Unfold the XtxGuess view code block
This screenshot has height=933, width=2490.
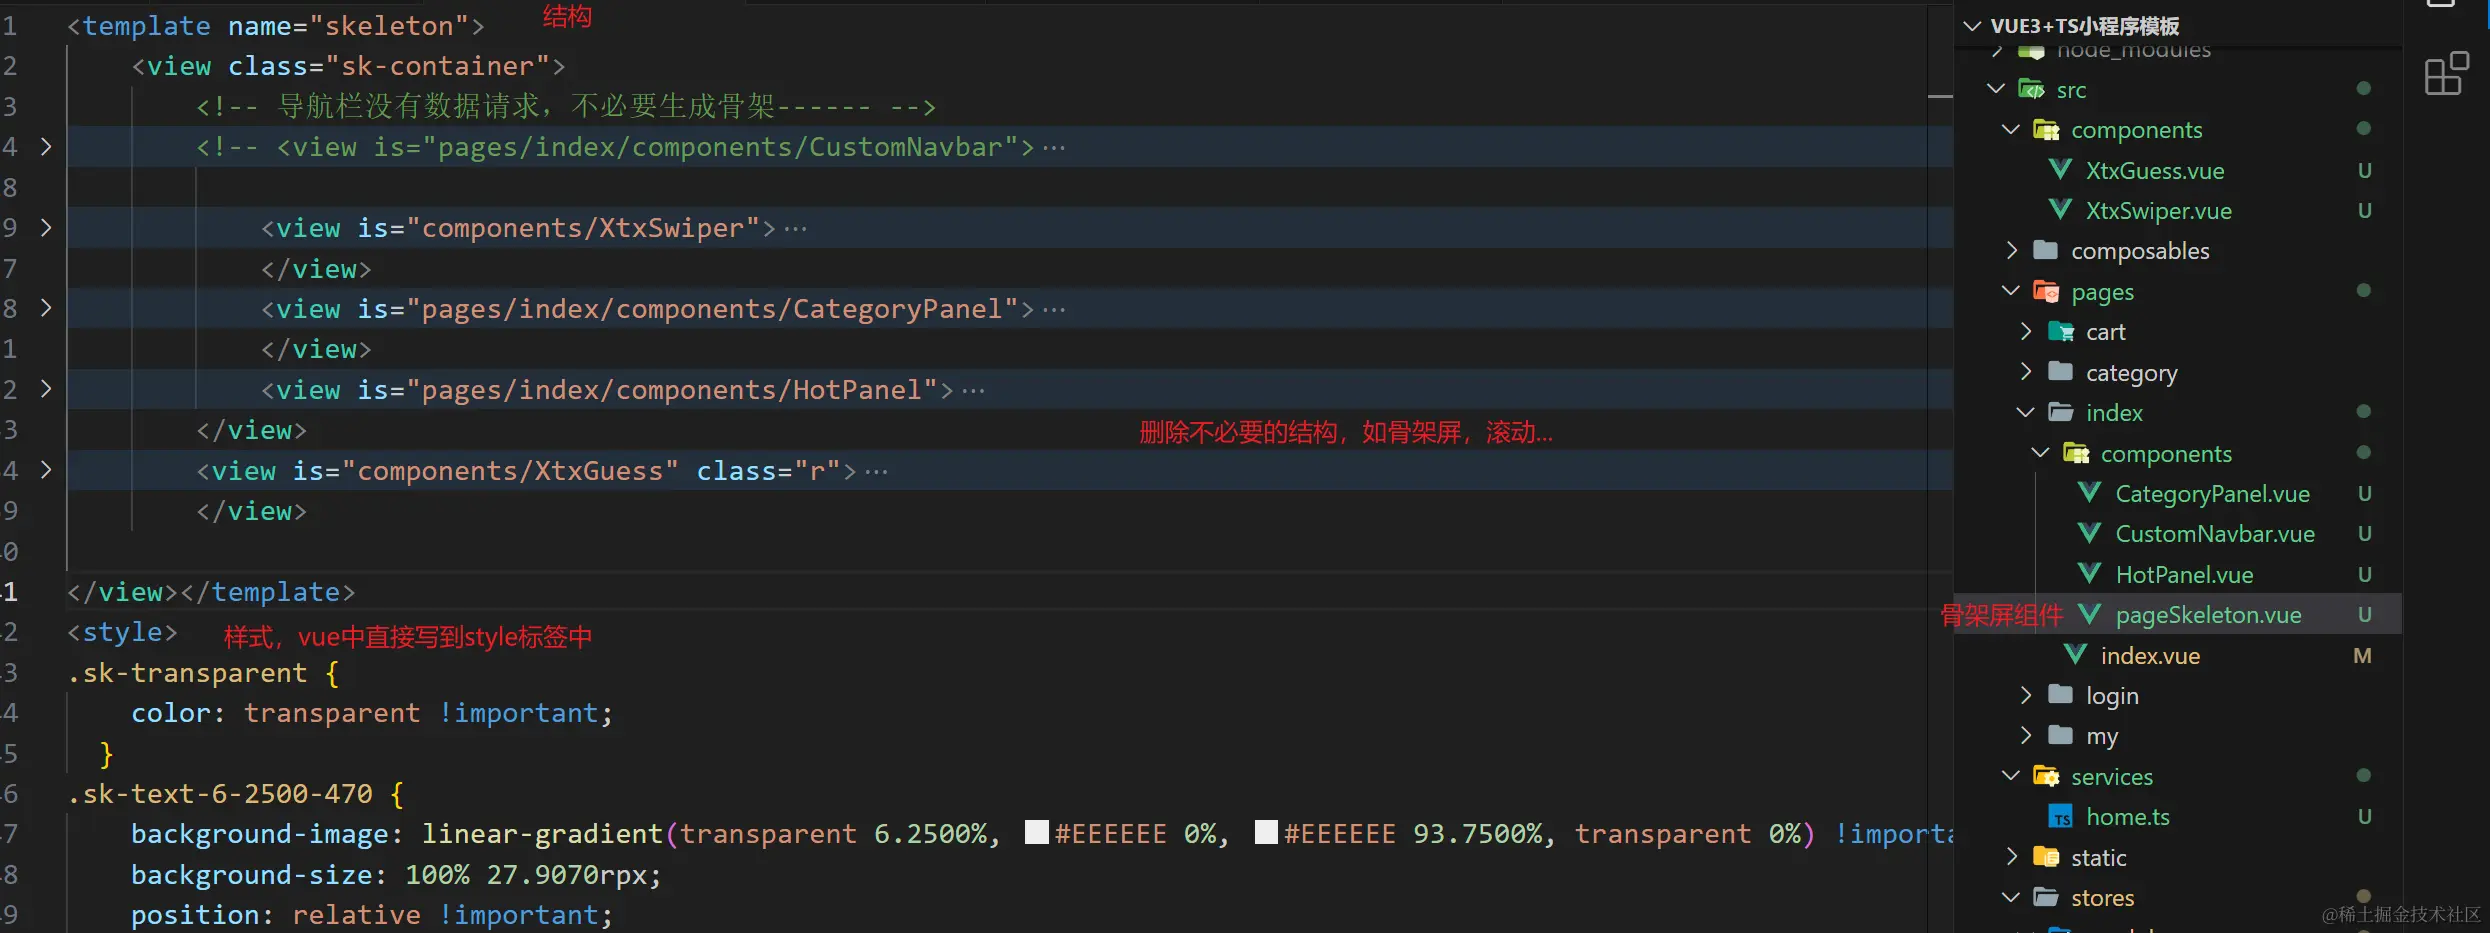coord(45,470)
